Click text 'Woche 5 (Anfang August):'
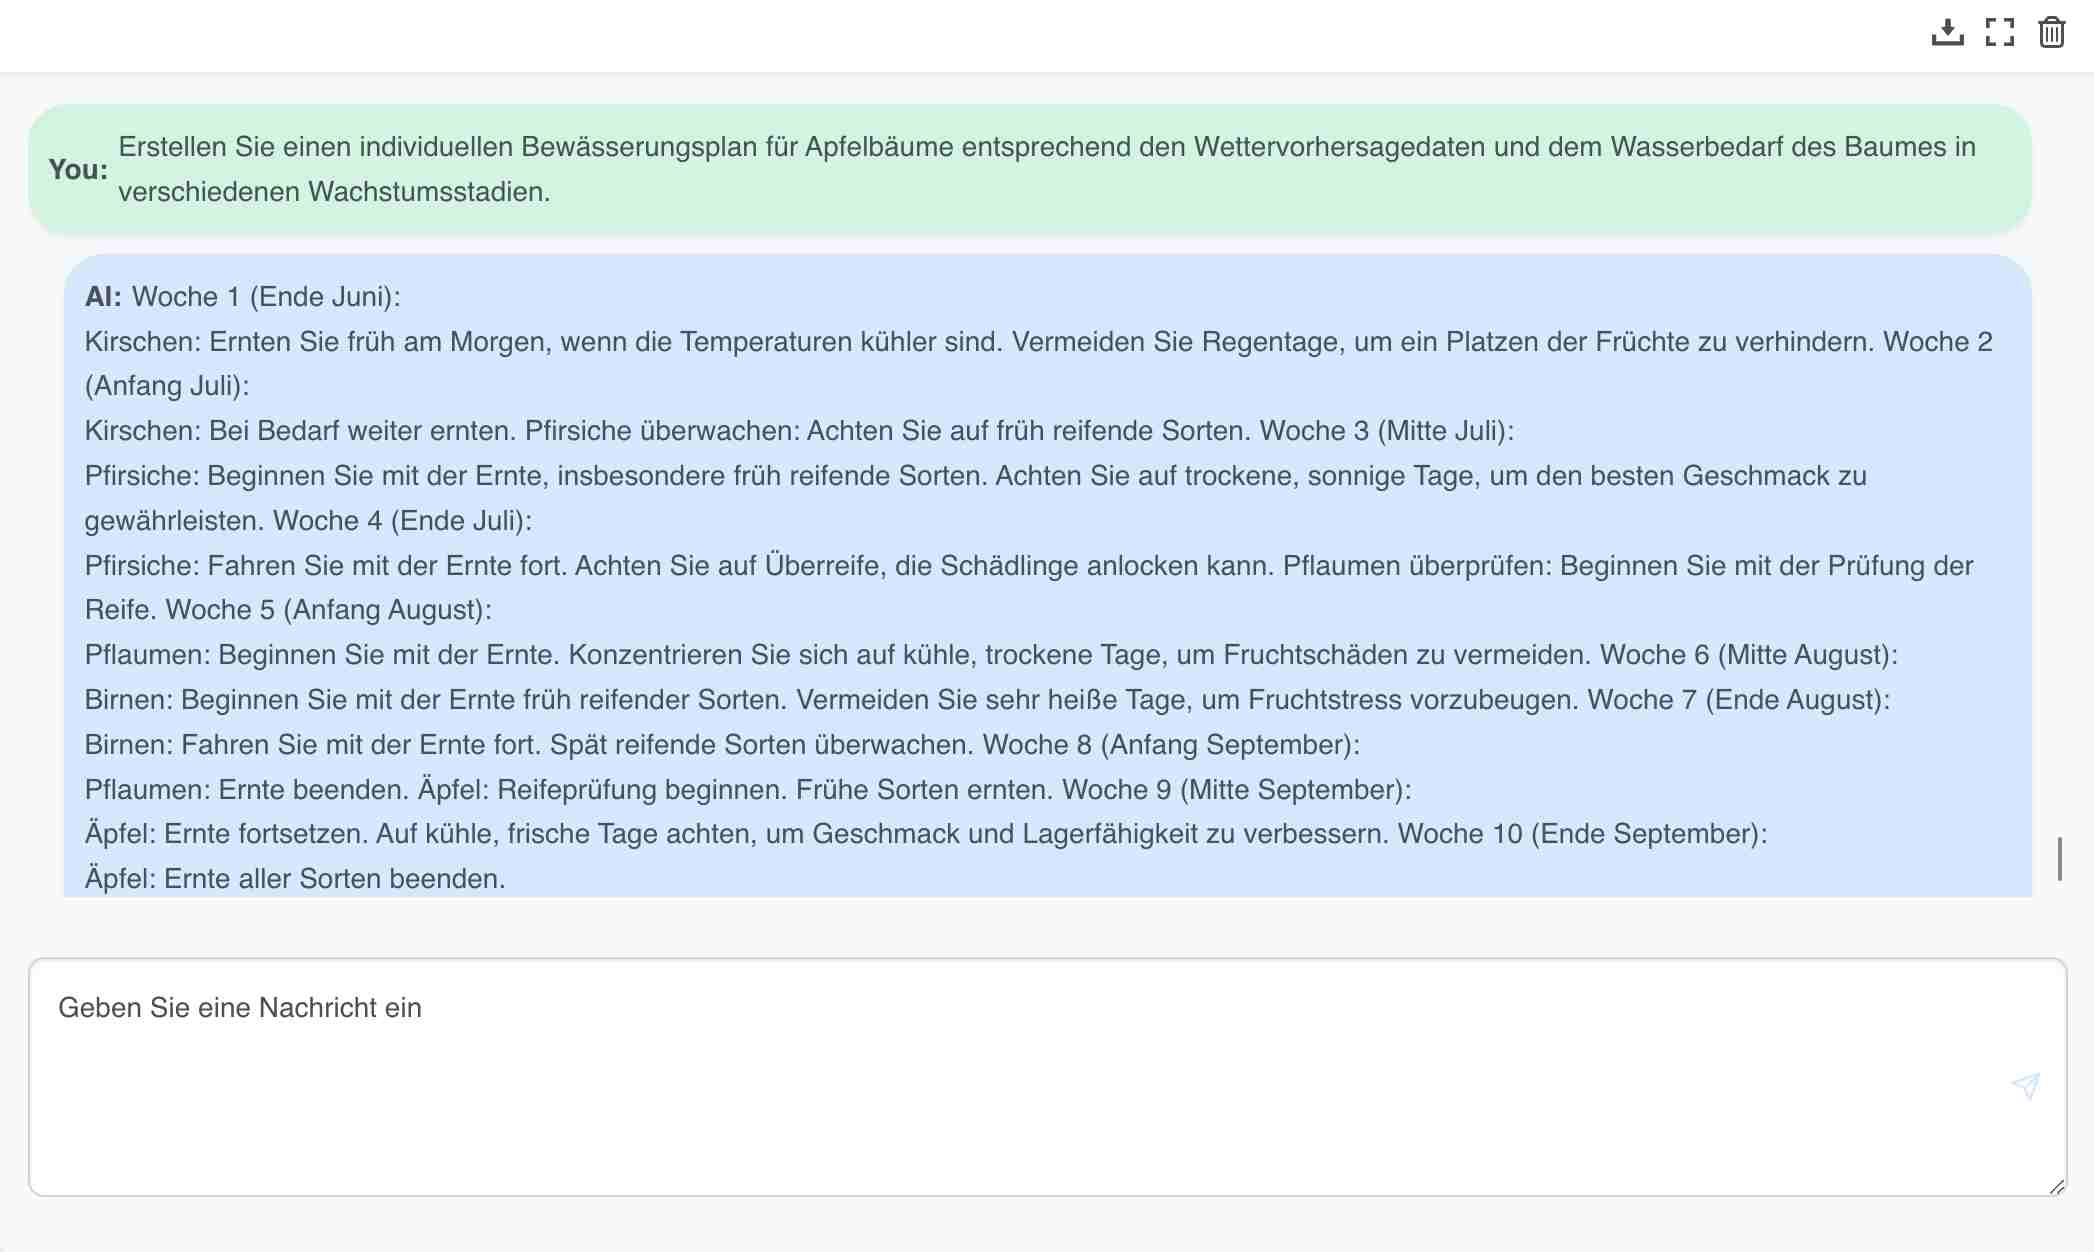Image resolution: width=2094 pixels, height=1252 pixels. click(329, 610)
